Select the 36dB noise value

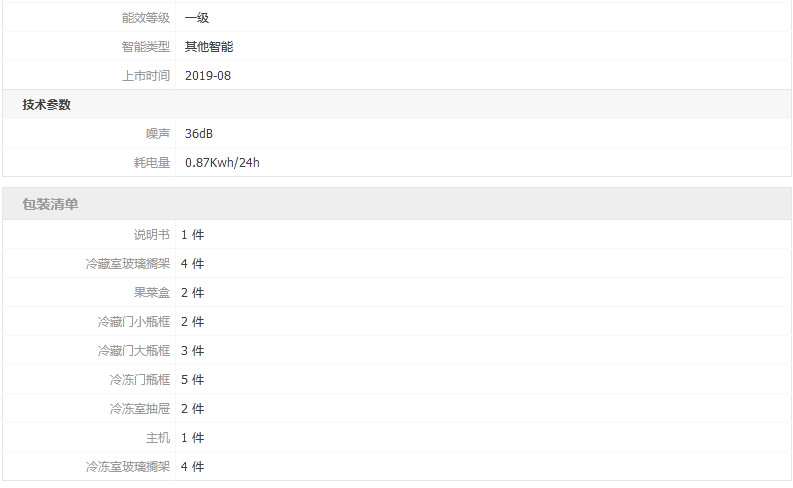[199, 134]
